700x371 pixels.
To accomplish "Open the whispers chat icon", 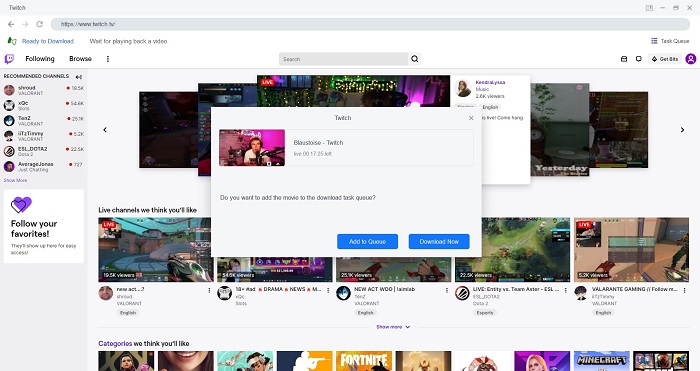I will point(638,59).
